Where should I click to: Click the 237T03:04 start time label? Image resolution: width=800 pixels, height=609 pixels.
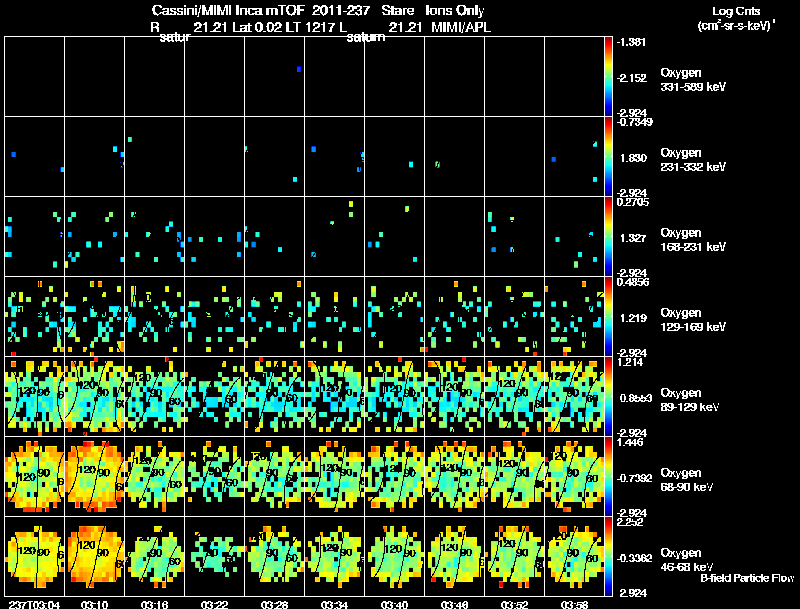coord(34,604)
